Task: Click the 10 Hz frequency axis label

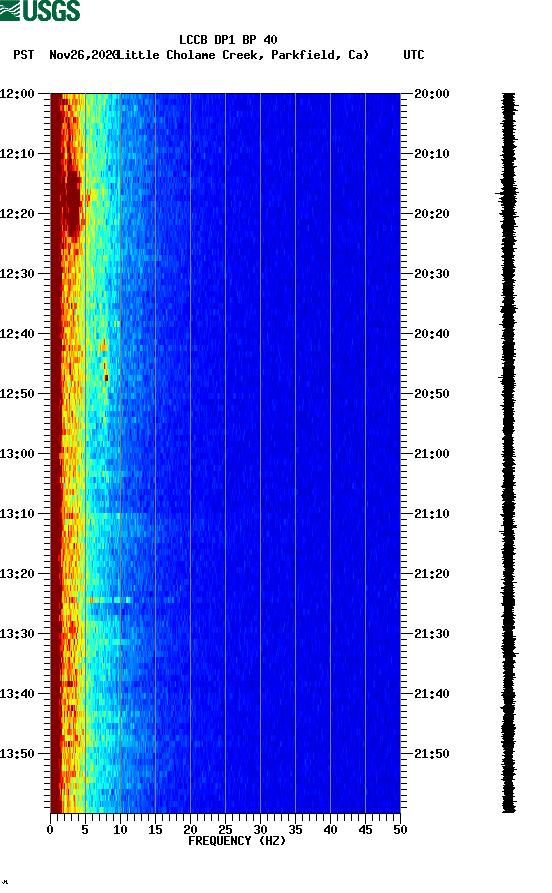Action: click(x=120, y=830)
